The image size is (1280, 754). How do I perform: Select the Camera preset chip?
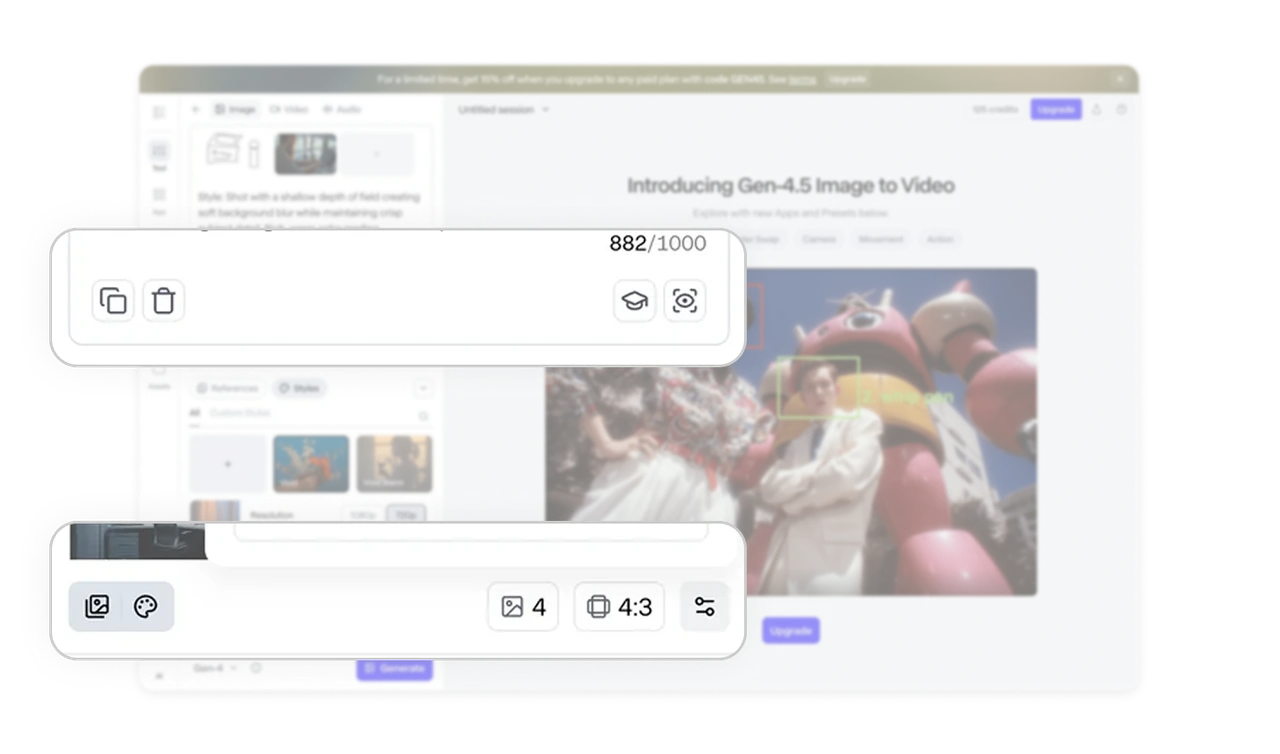(x=818, y=239)
